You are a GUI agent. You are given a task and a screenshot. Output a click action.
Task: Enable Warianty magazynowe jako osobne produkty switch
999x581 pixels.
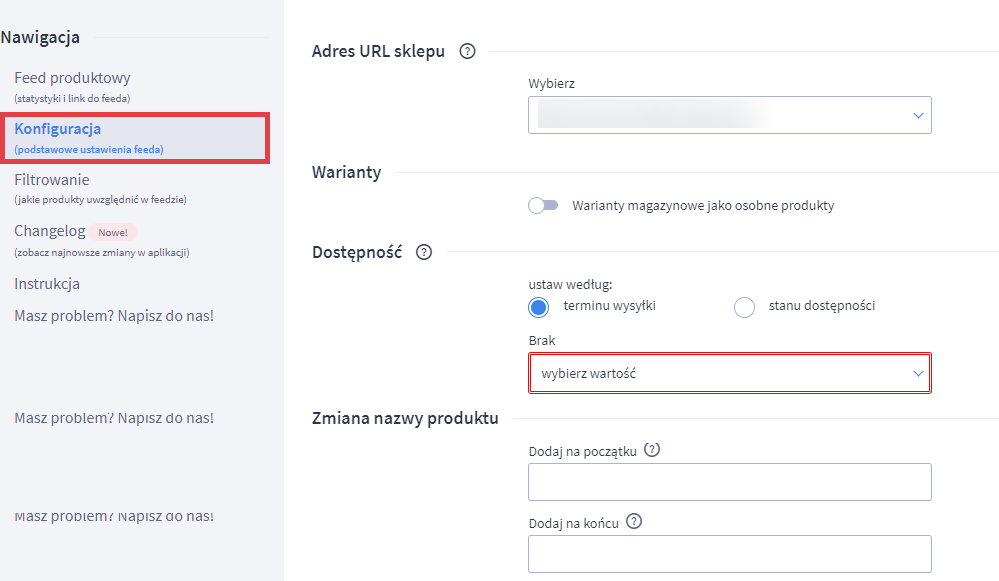[543, 206]
